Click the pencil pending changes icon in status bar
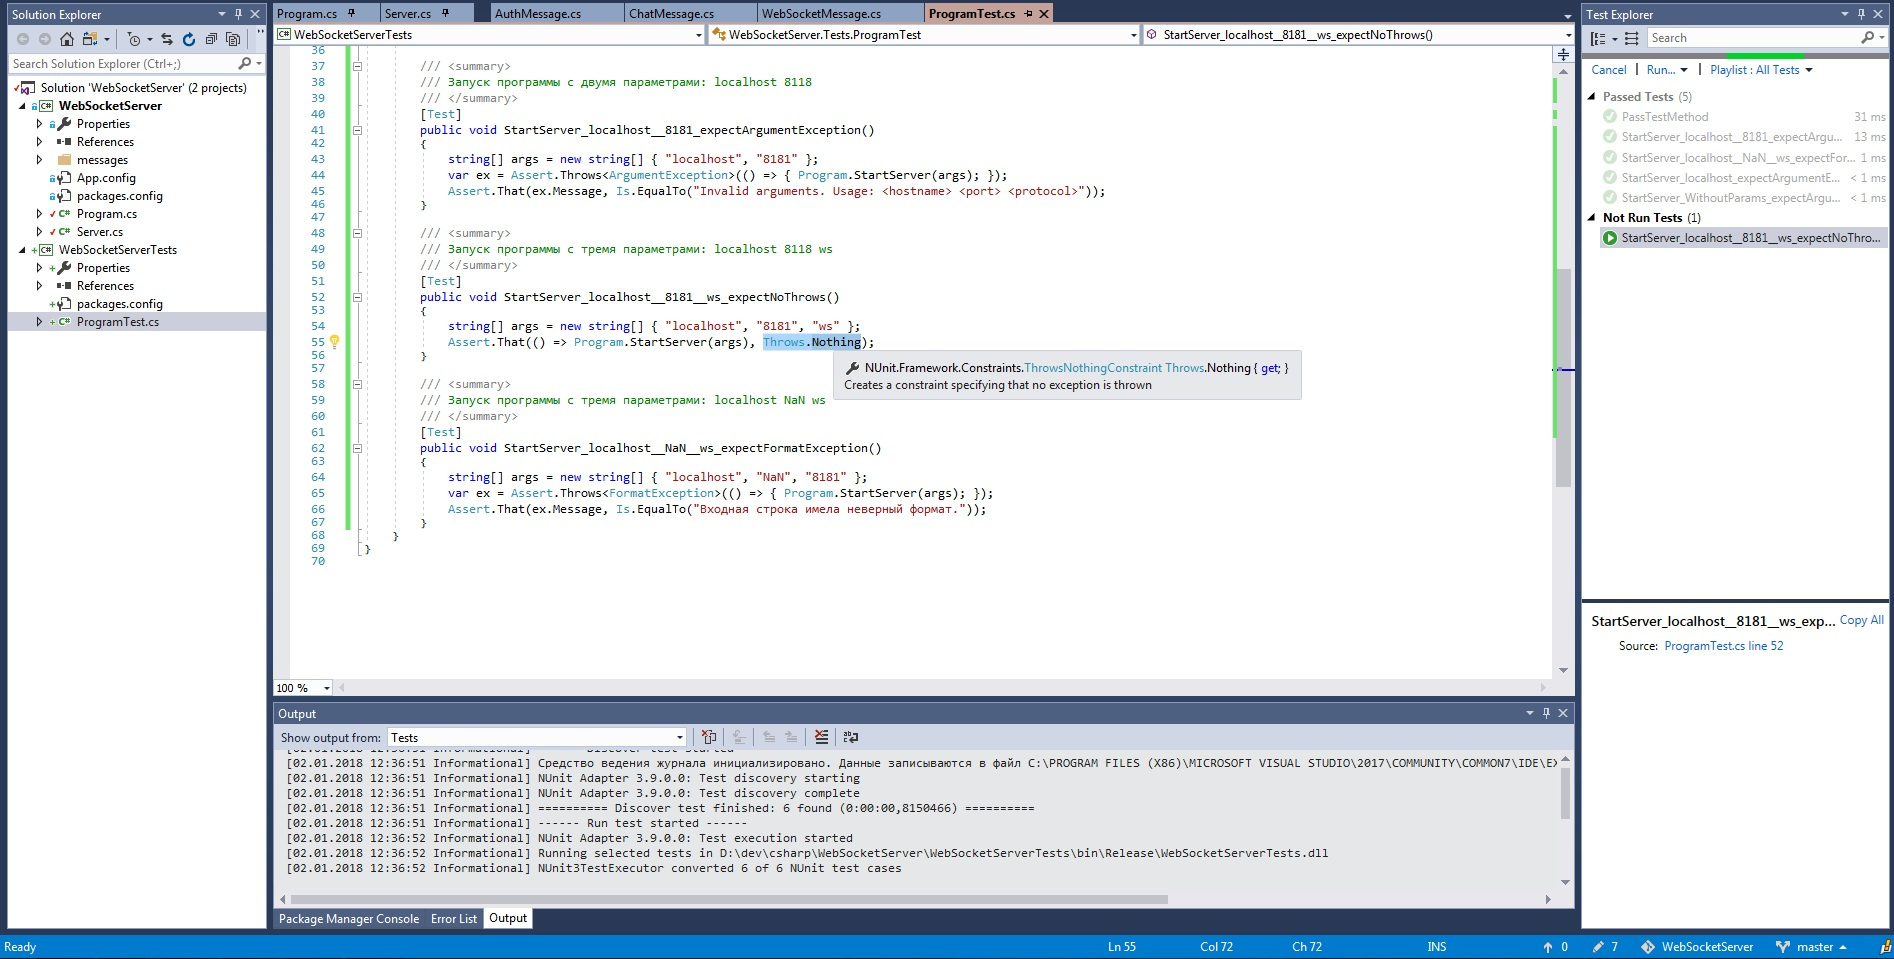Image resolution: width=1894 pixels, height=959 pixels. coord(1598,947)
